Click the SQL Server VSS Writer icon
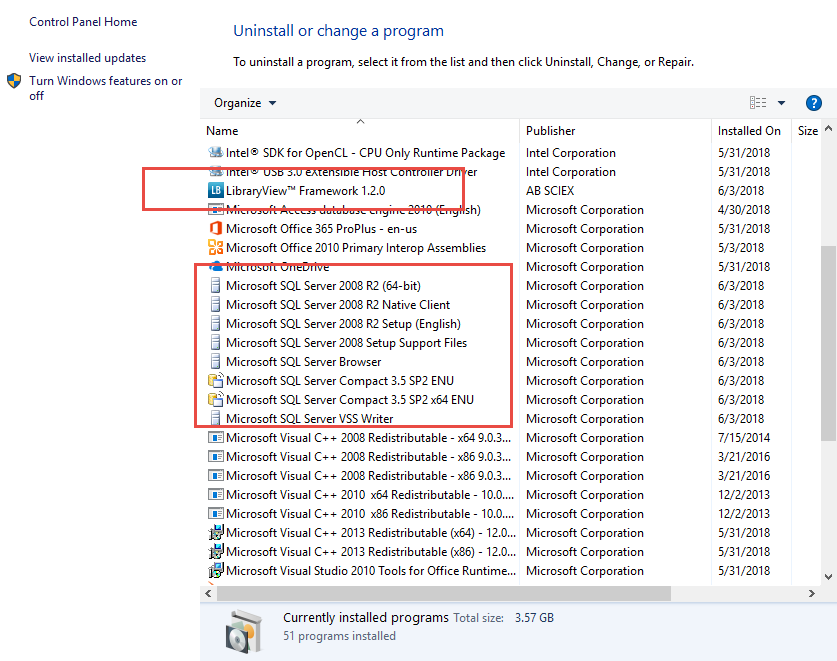Image resolution: width=837 pixels, height=661 pixels. tap(216, 419)
